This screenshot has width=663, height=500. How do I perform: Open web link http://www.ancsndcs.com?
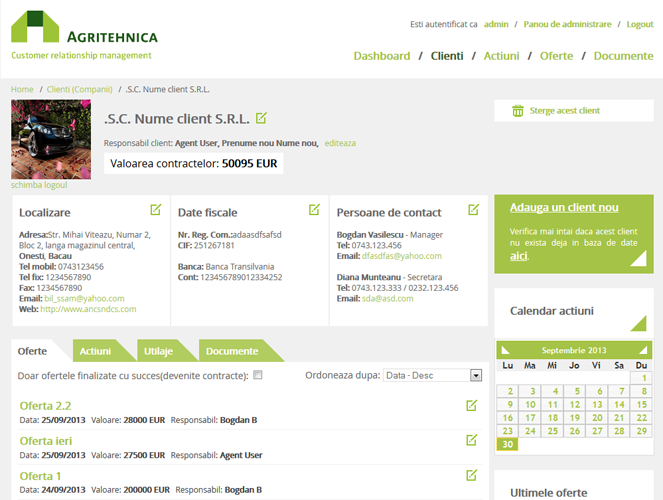(88, 309)
